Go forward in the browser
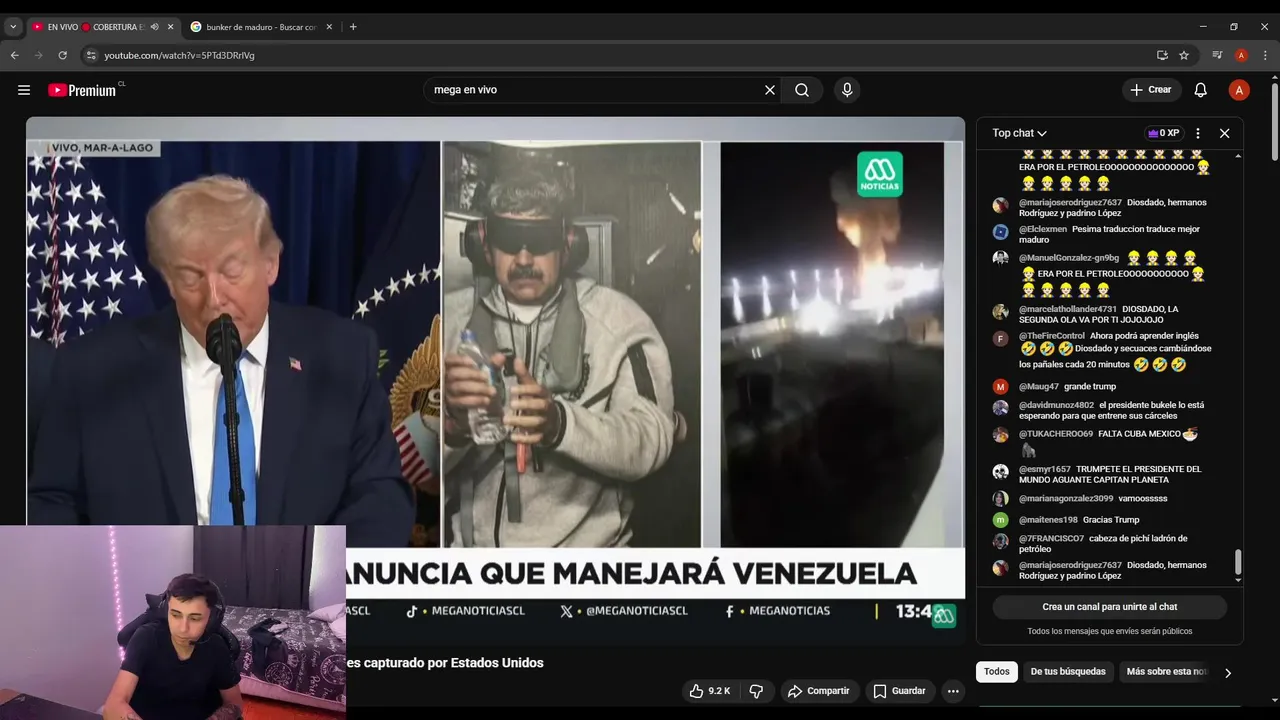The width and height of the screenshot is (1280, 720). 38,55
